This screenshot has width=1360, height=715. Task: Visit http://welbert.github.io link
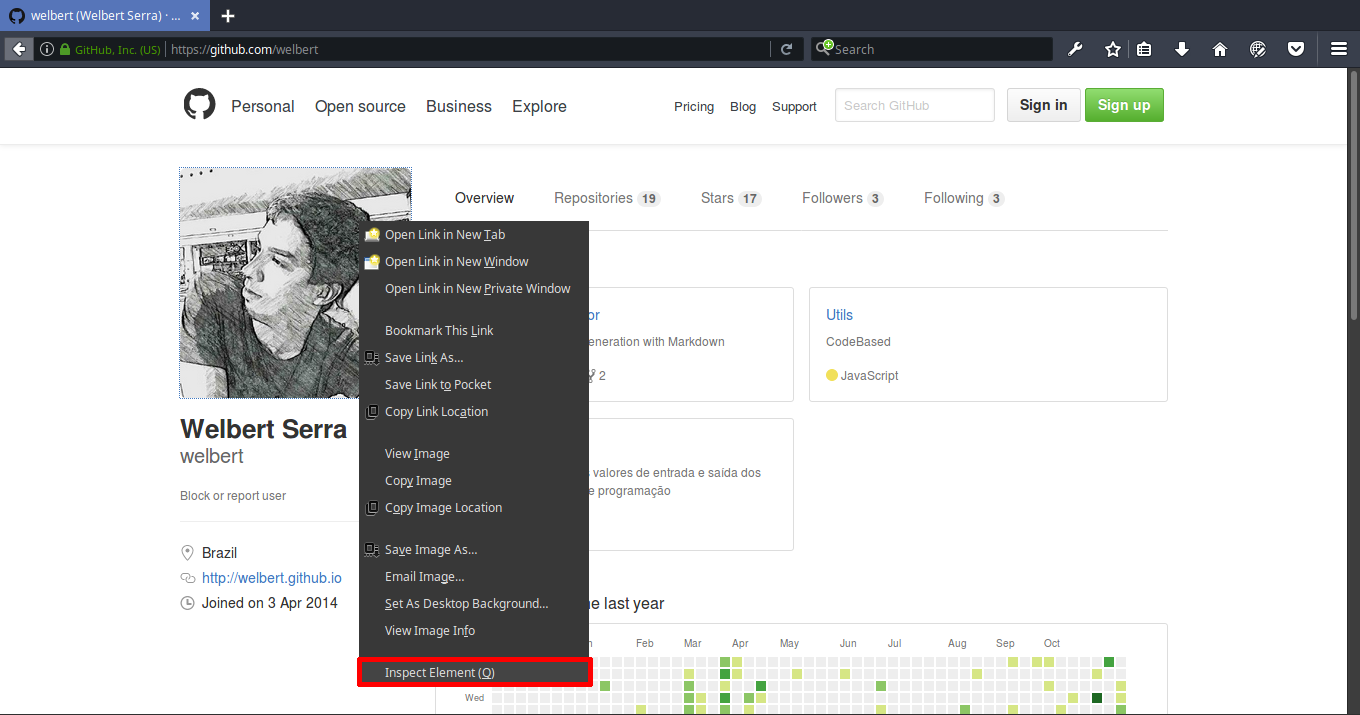(272, 578)
